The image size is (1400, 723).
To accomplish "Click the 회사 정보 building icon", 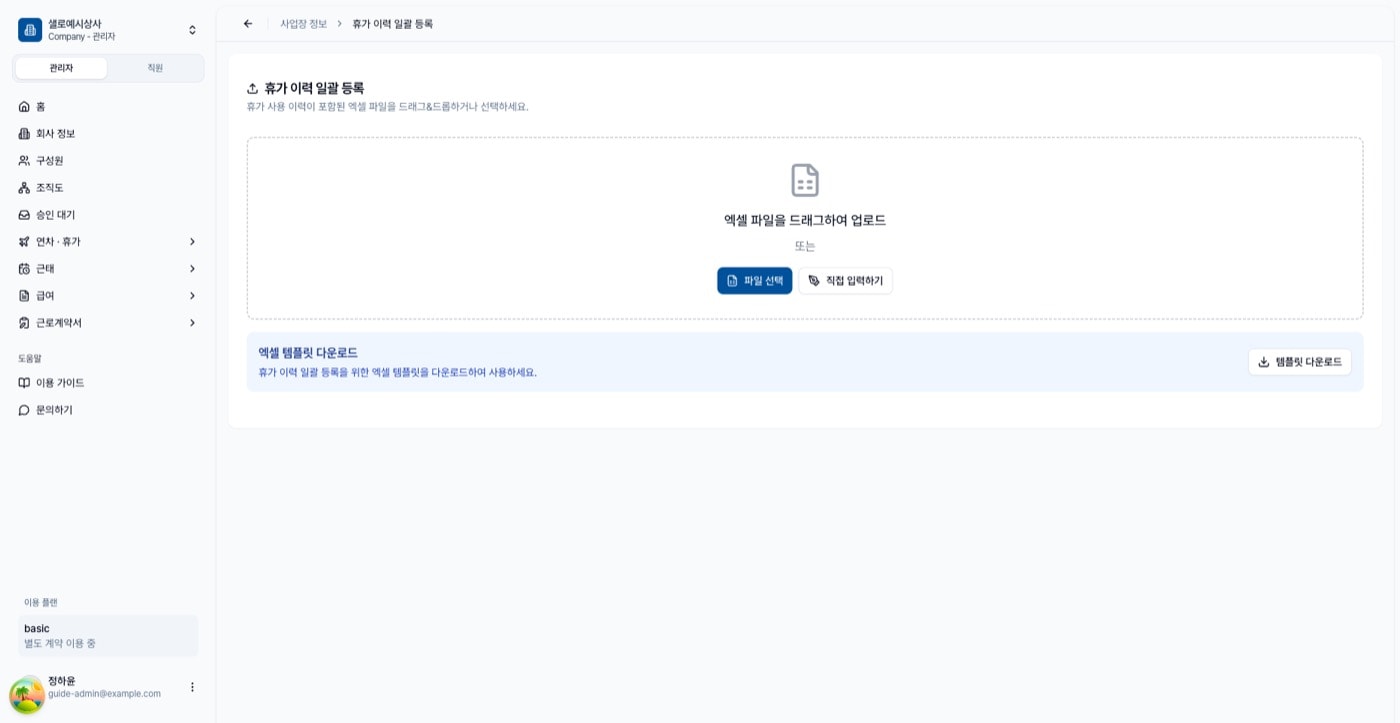I will (24, 133).
